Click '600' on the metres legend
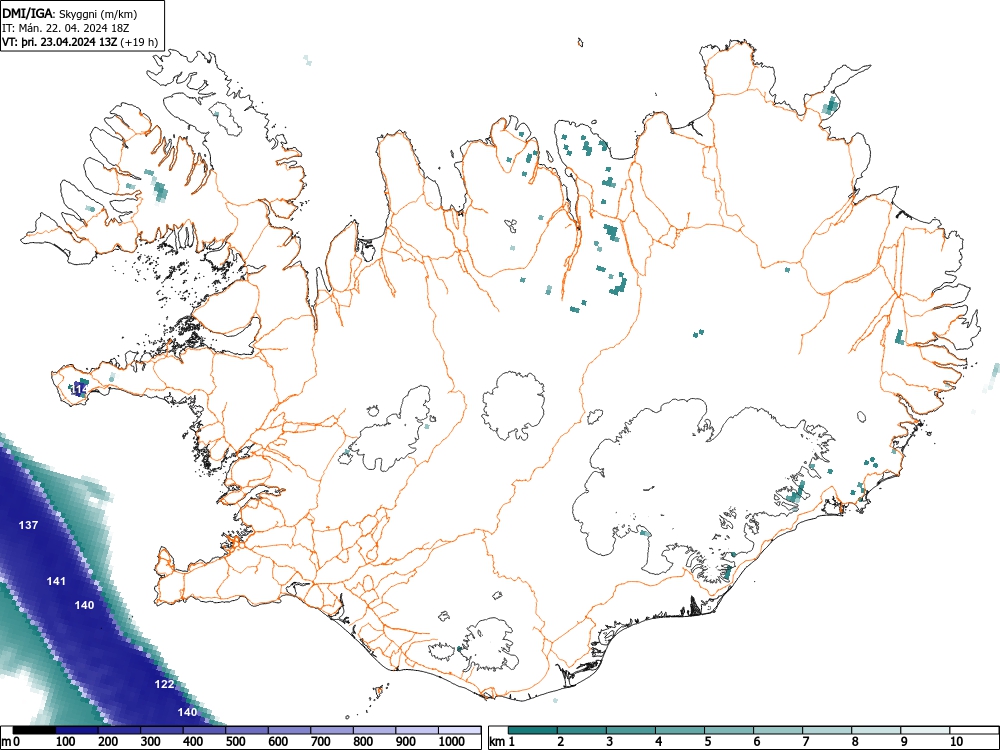 point(278,742)
